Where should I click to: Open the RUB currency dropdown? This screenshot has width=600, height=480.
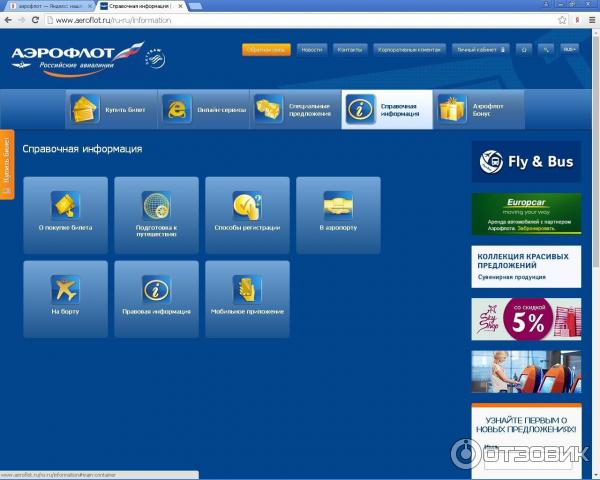tap(569, 49)
